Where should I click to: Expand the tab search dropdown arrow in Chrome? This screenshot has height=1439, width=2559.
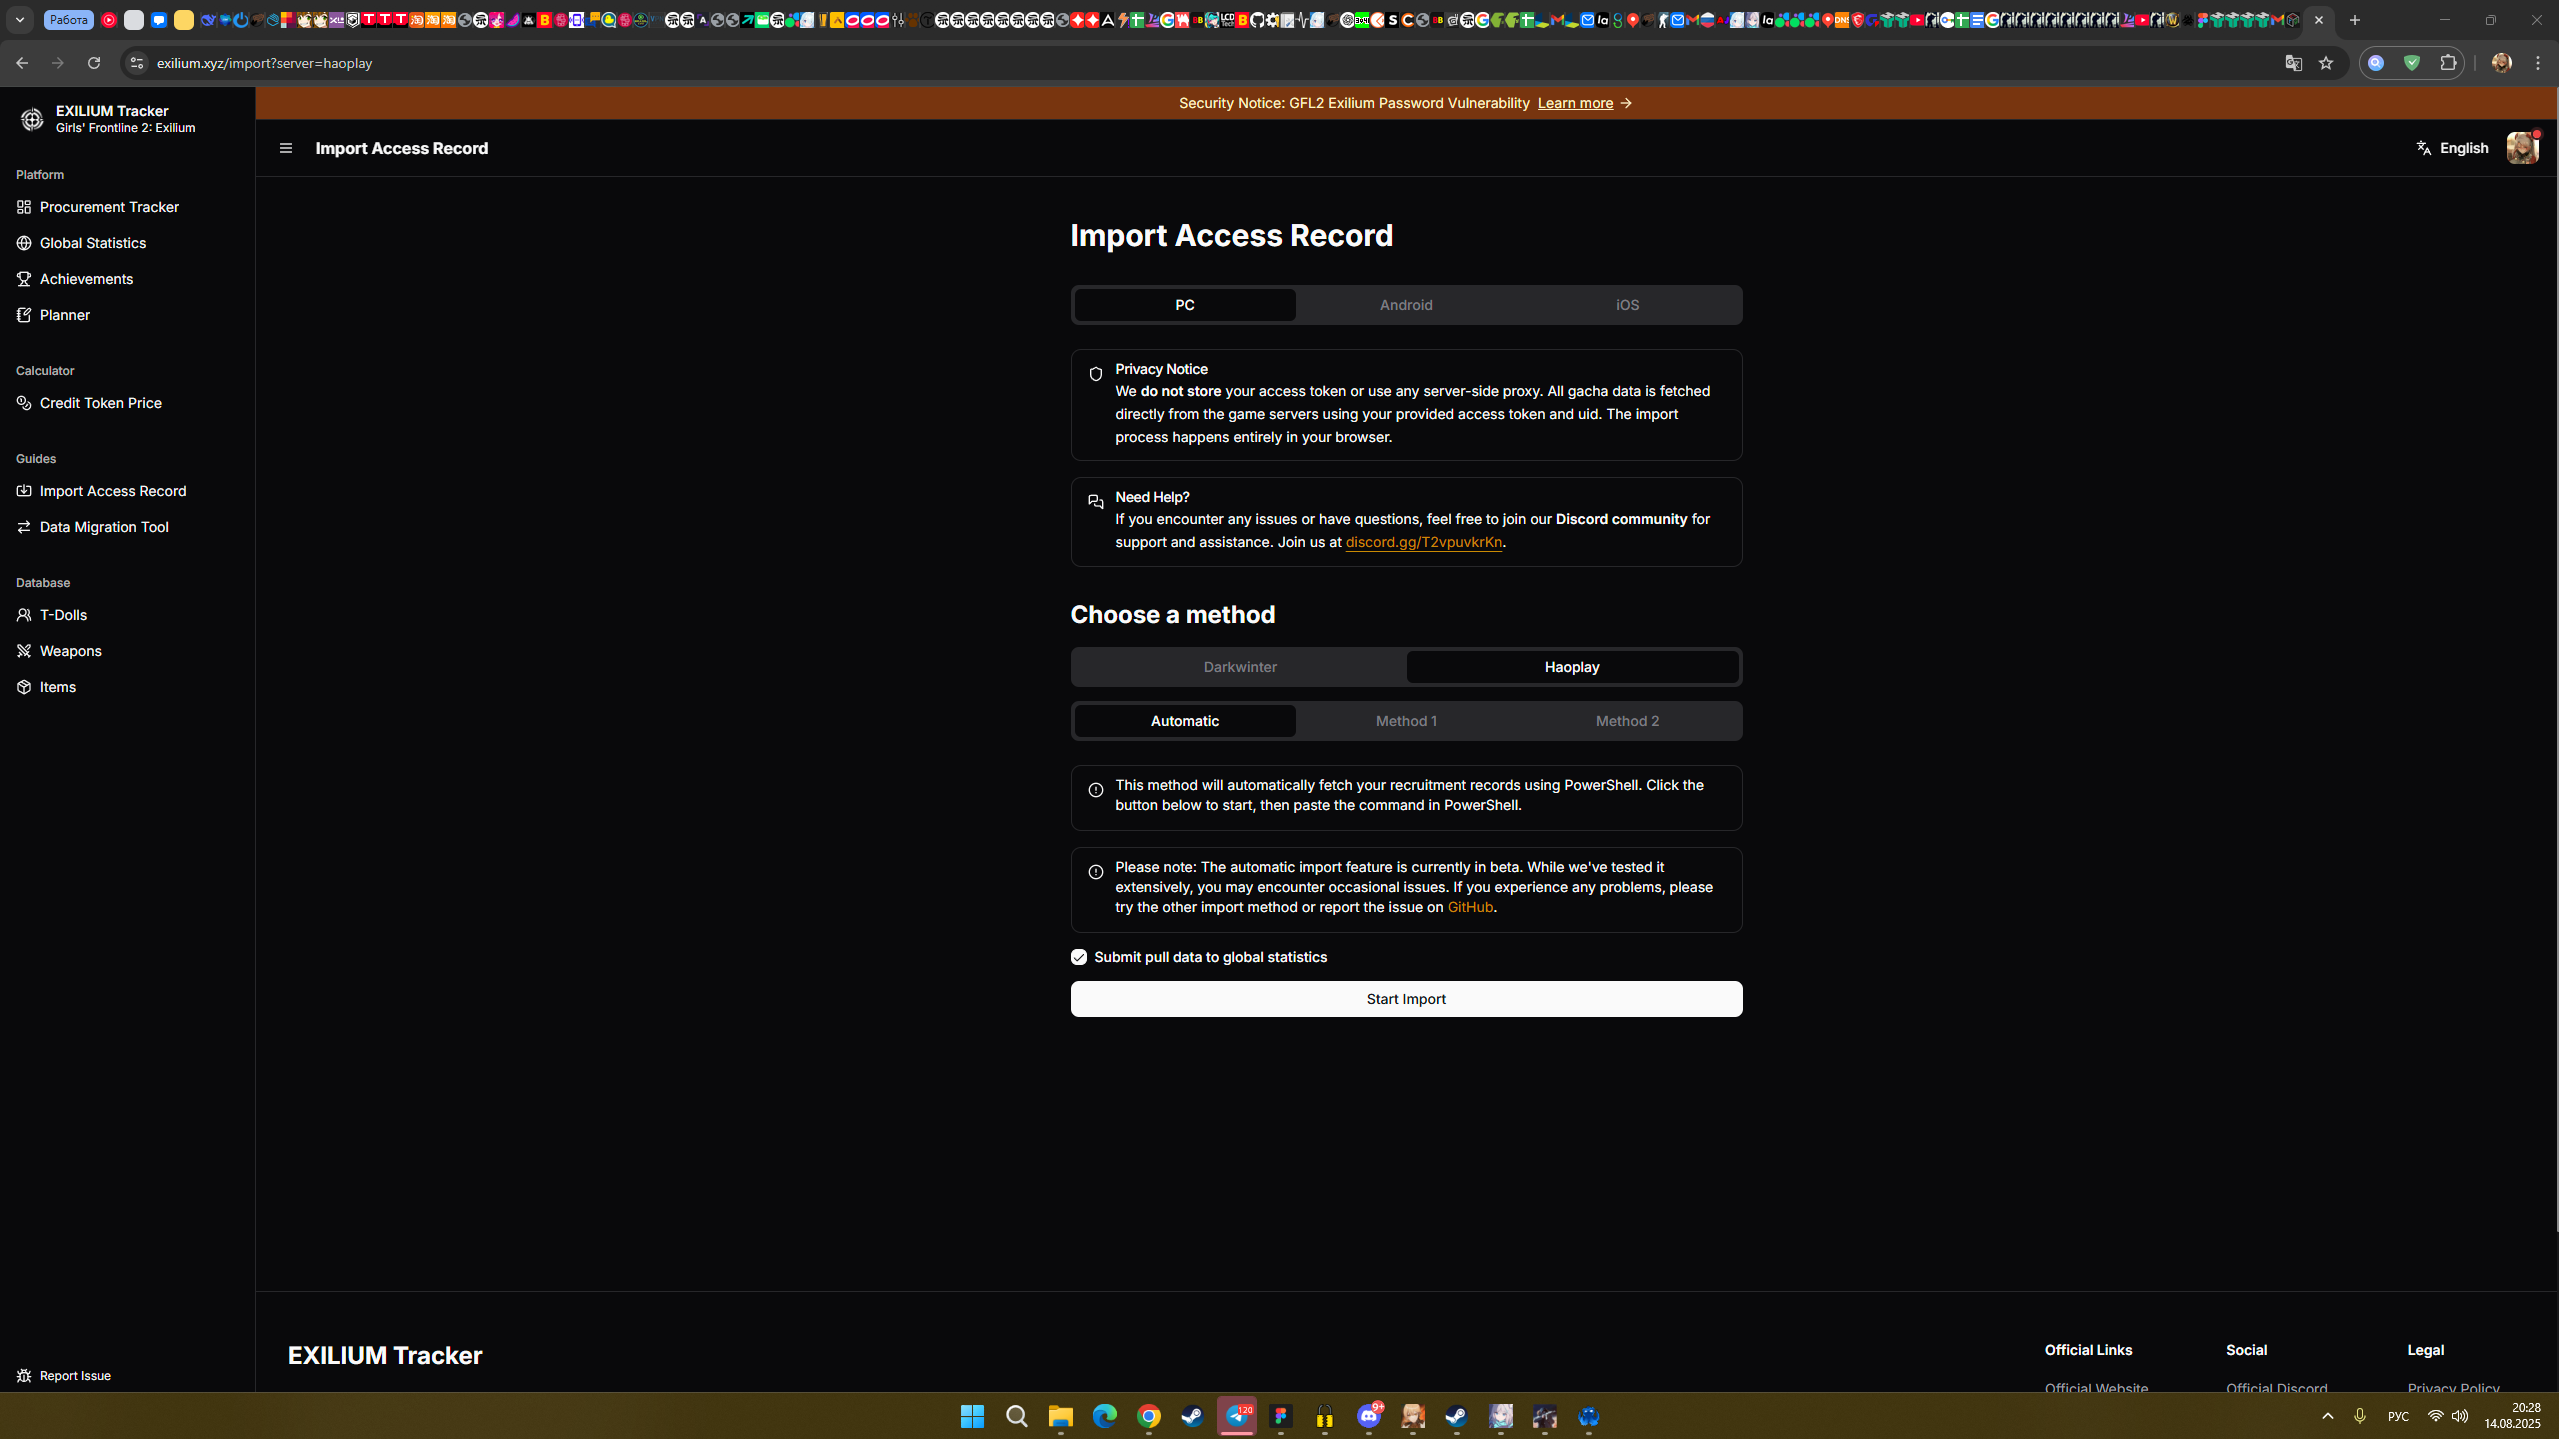(x=20, y=20)
